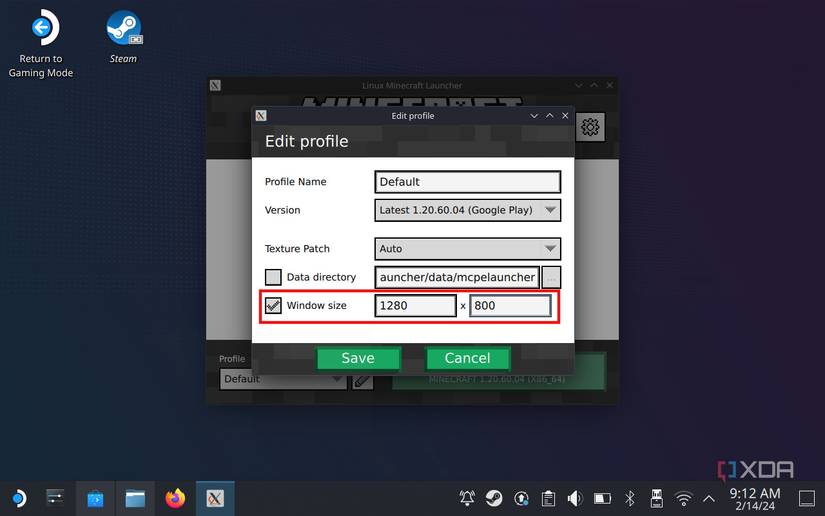Uncheck the Window size checkbox
Screen dimensions: 825x516
coord(273,306)
